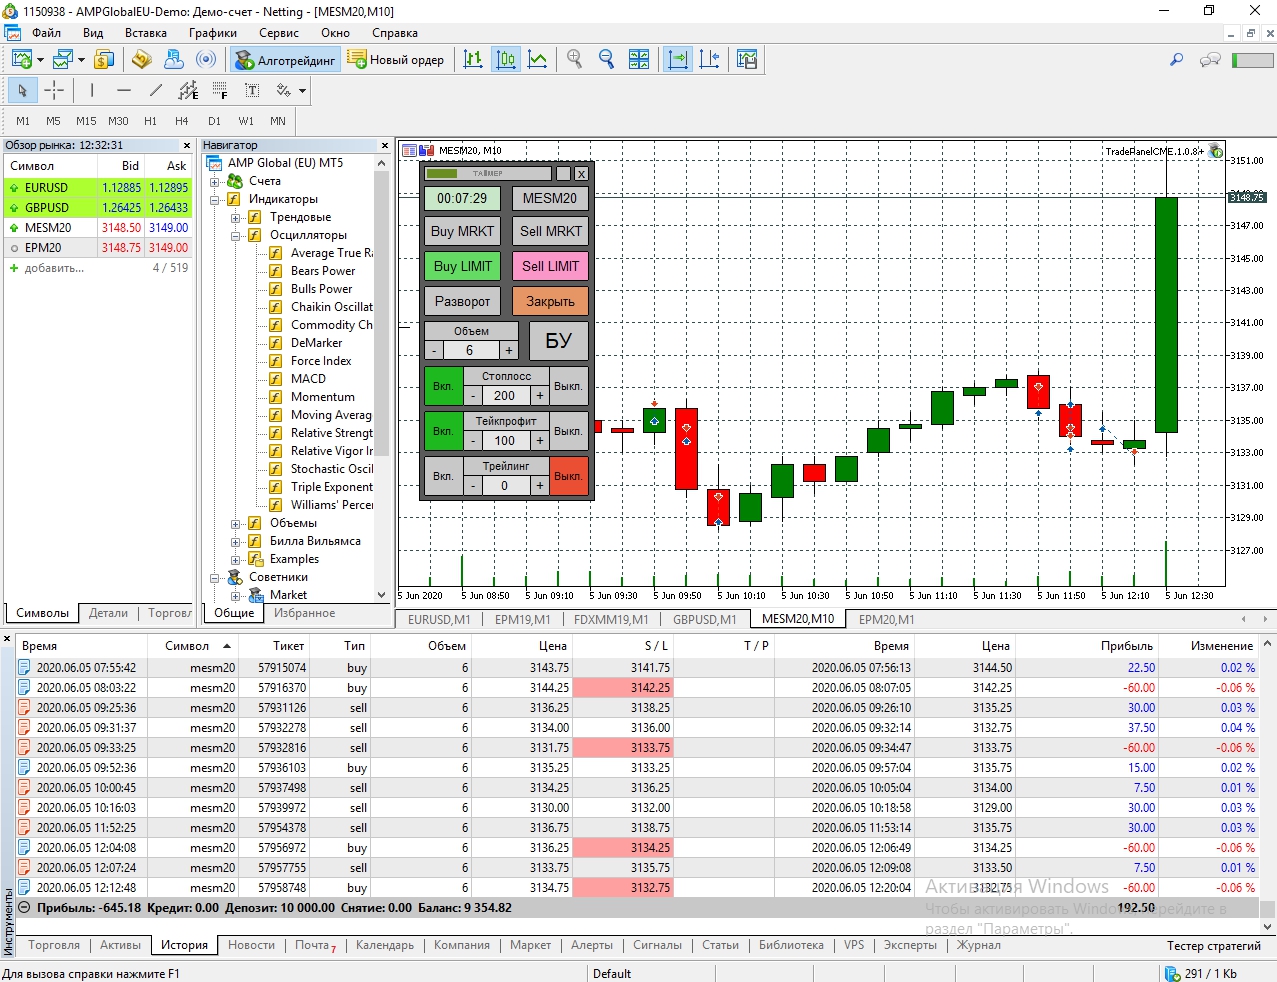Toggle the БУ breakeven button
1277x982 pixels.
coord(558,340)
